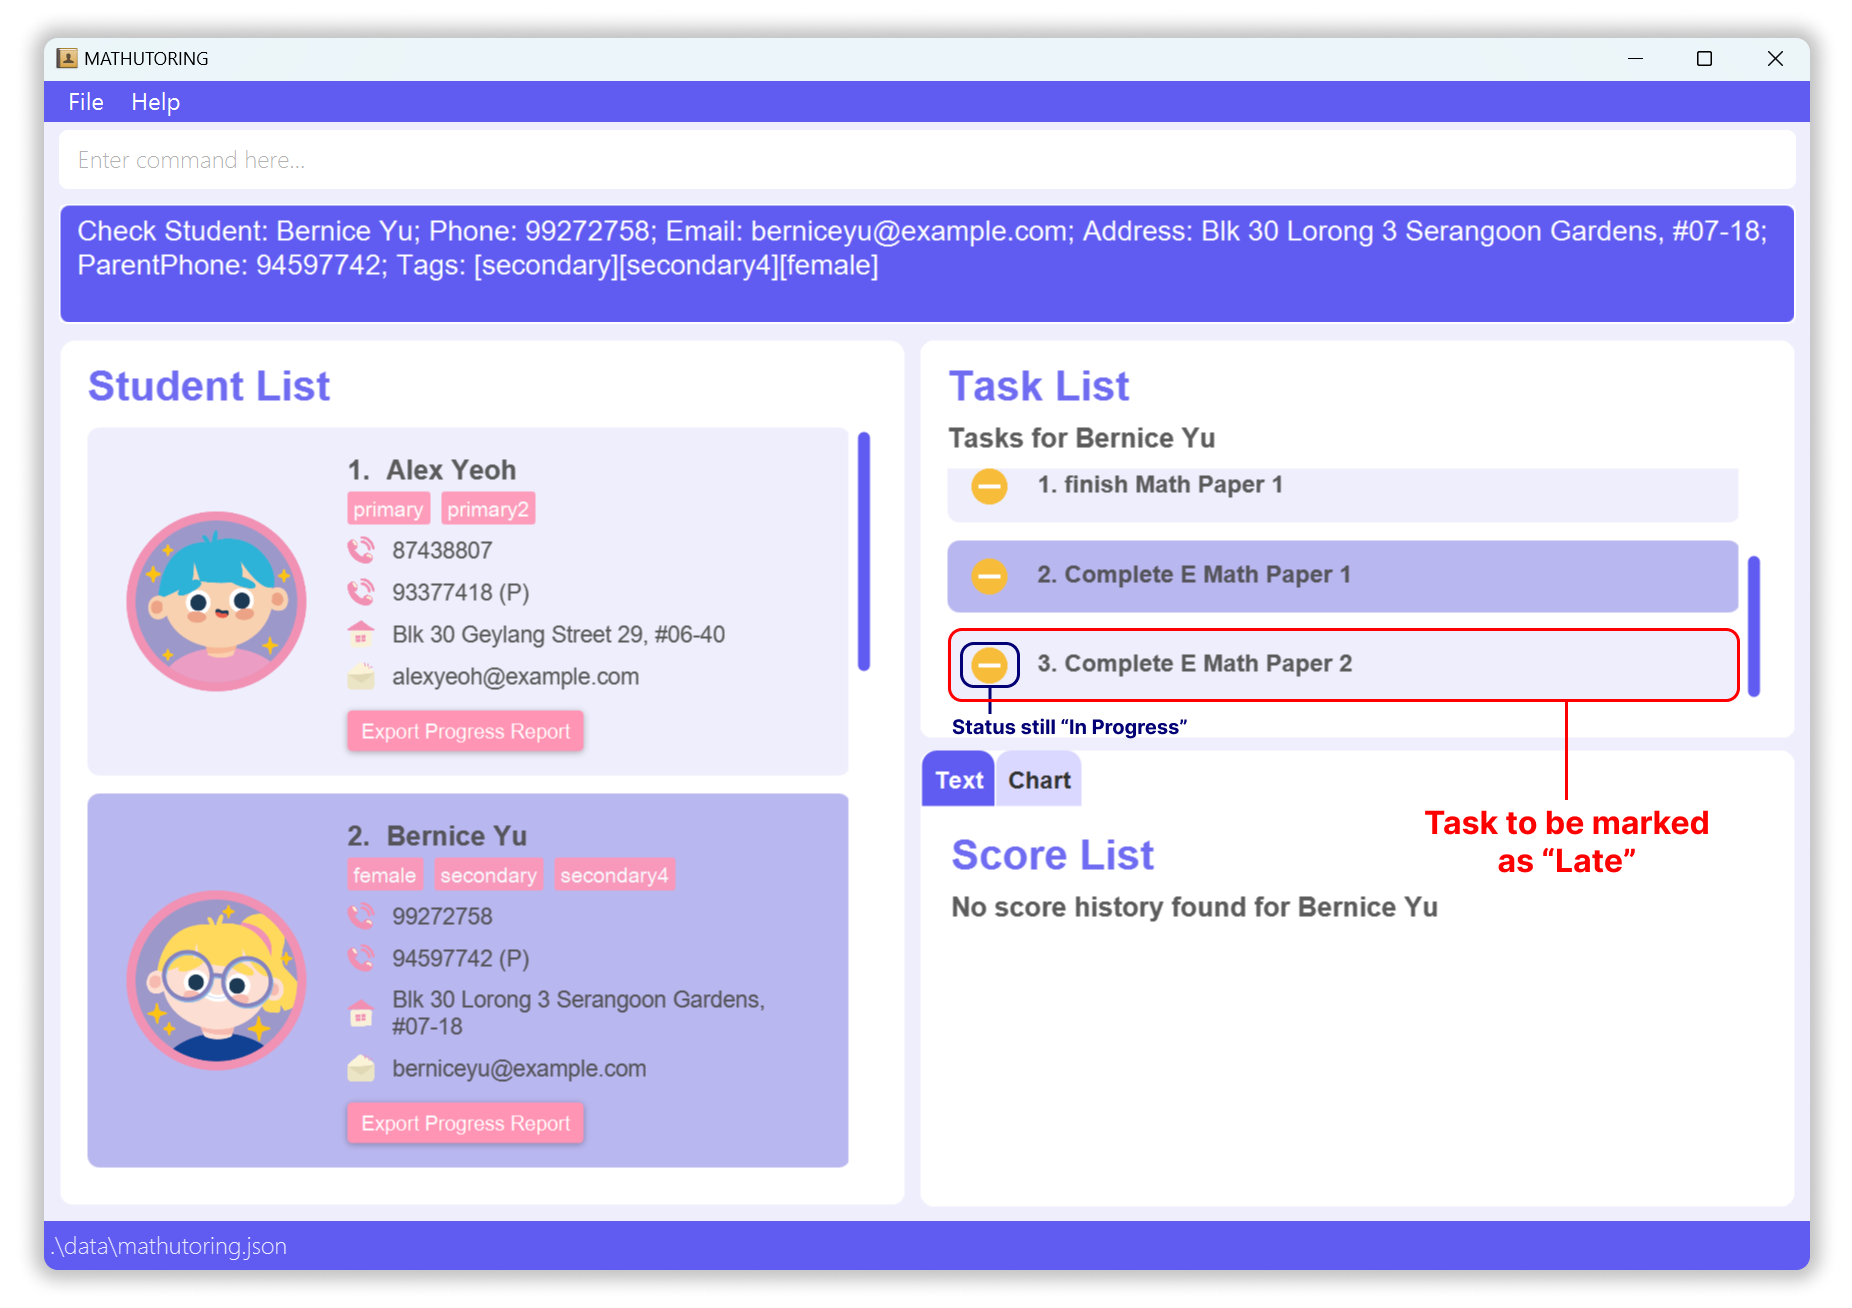Click Alex Yeoh's avatar picture
The image size is (1852, 1308).
(x=217, y=601)
